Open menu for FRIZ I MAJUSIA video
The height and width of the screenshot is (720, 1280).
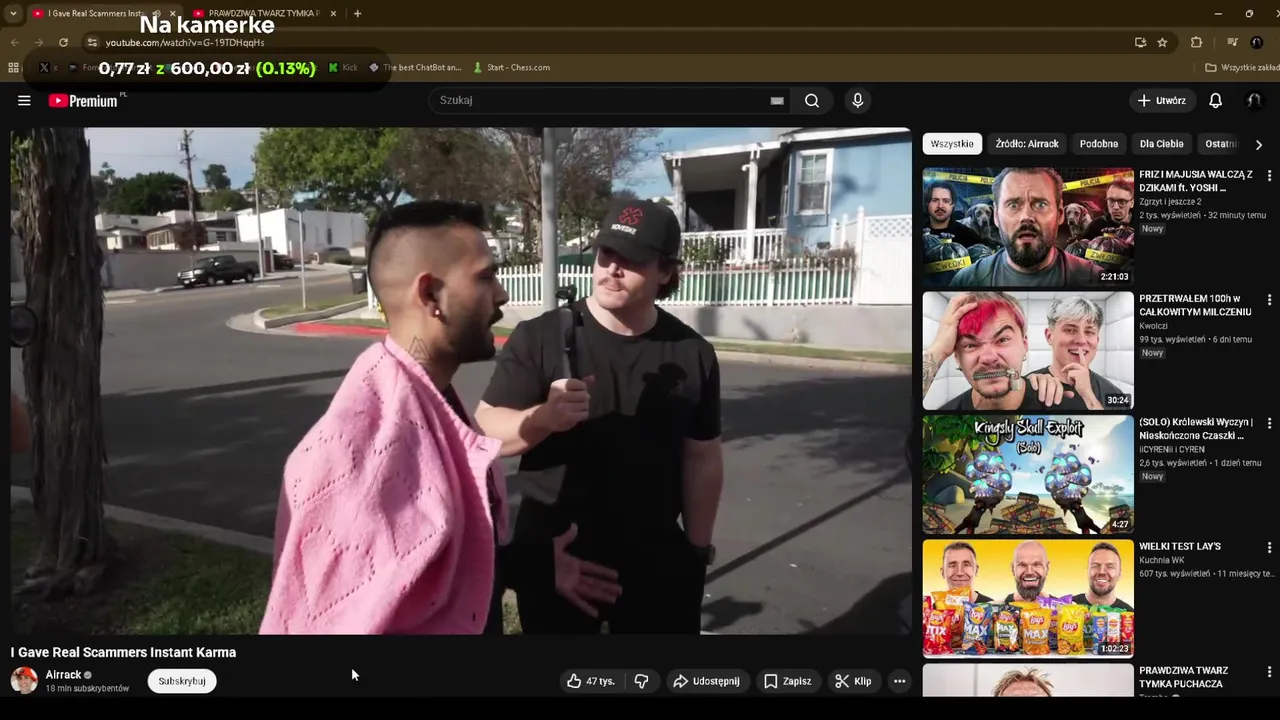coord(1269,175)
